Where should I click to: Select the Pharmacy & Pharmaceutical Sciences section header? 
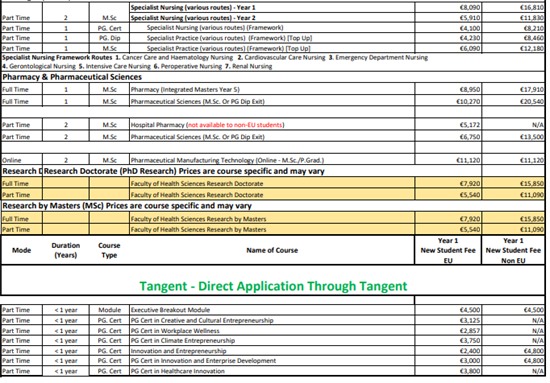coord(72,77)
